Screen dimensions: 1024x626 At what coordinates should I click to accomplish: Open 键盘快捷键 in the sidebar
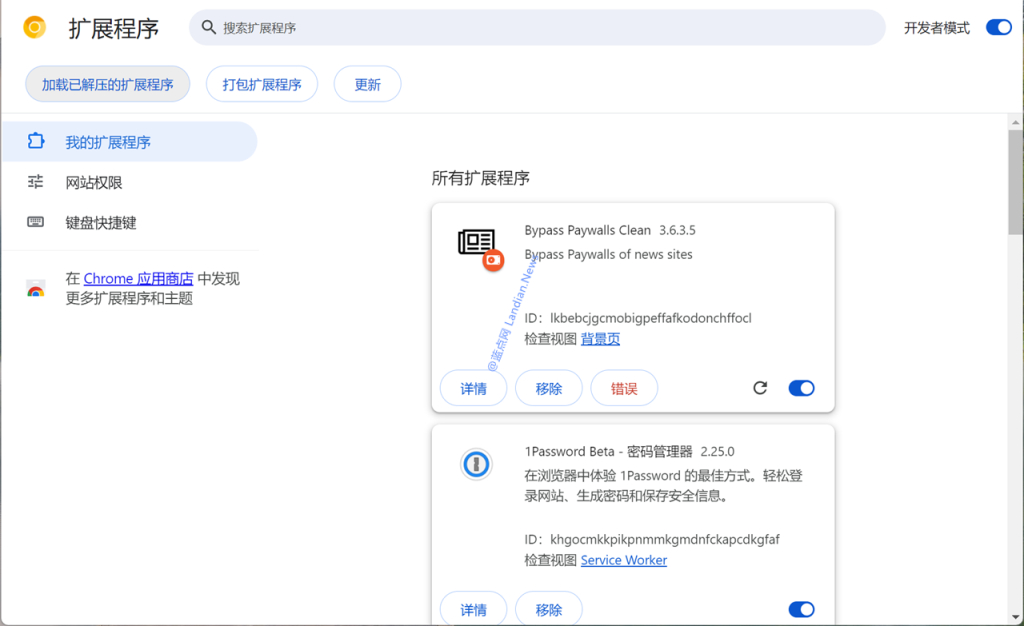pyautogui.click(x=130, y=223)
